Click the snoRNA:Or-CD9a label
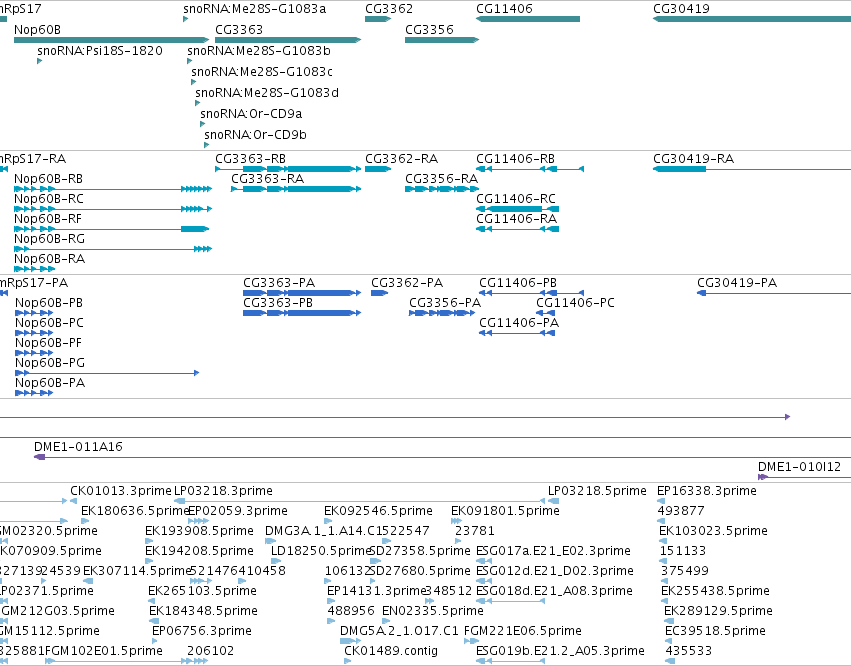The height and width of the screenshot is (666, 851). pyautogui.click(x=251, y=113)
